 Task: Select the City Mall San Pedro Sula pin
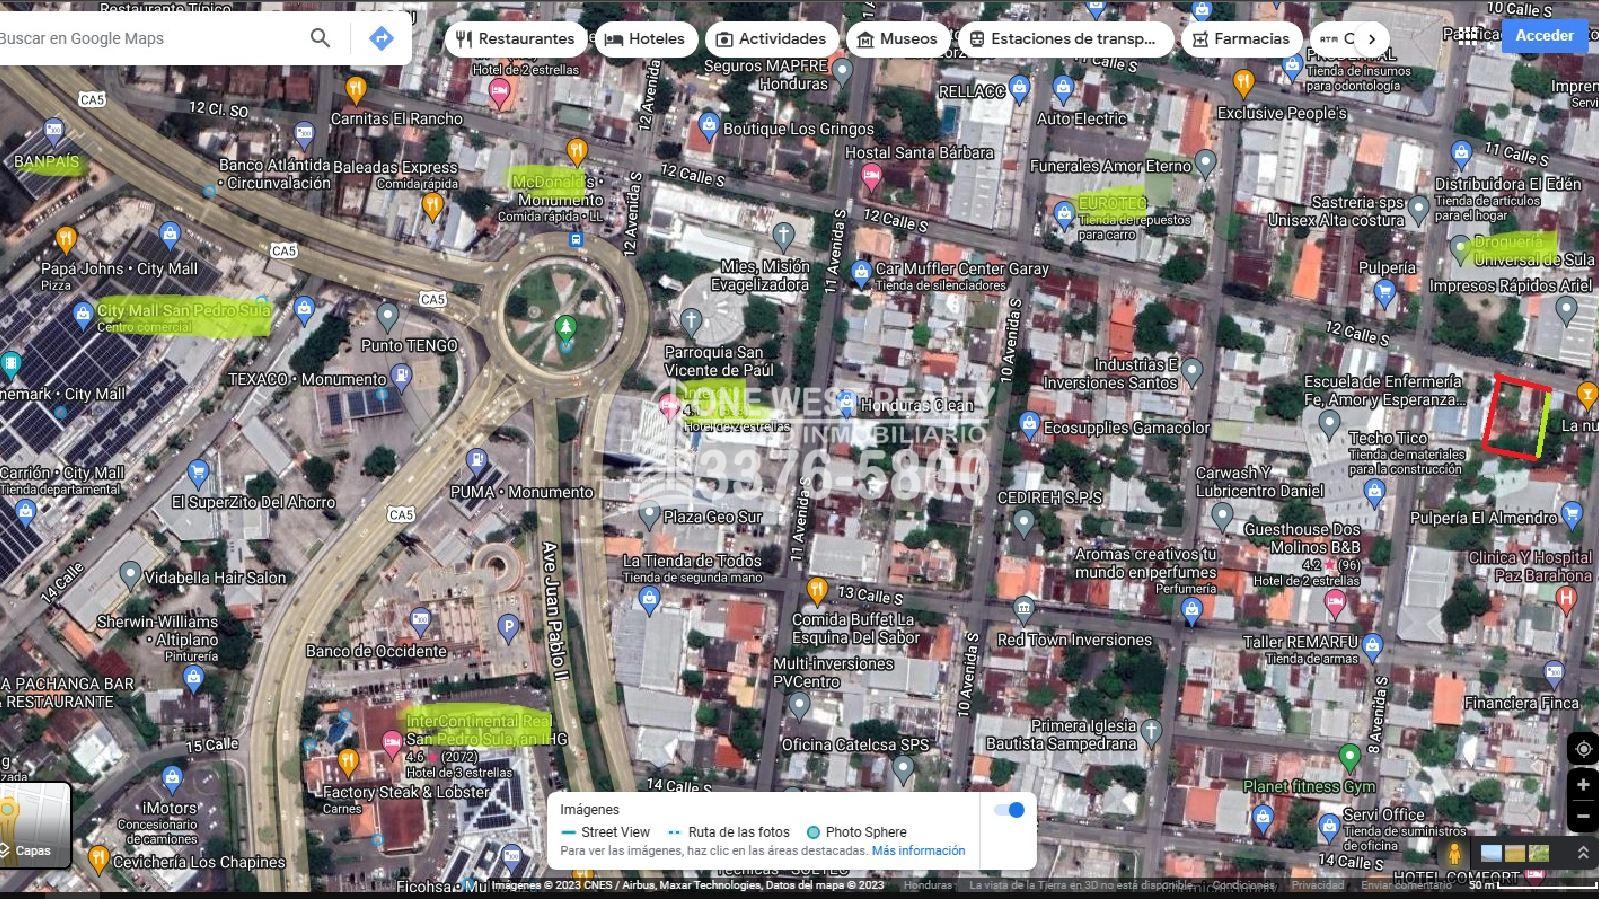[x=83, y=316]
